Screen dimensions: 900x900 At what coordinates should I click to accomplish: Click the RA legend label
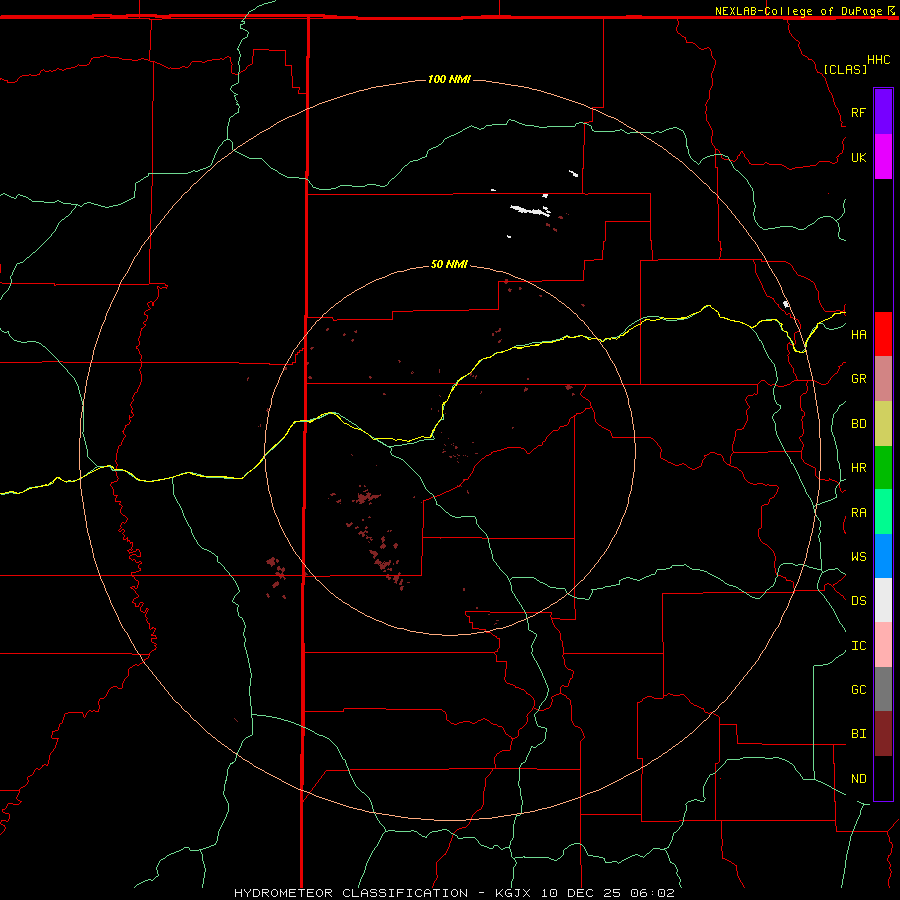(x=858, y=513)
